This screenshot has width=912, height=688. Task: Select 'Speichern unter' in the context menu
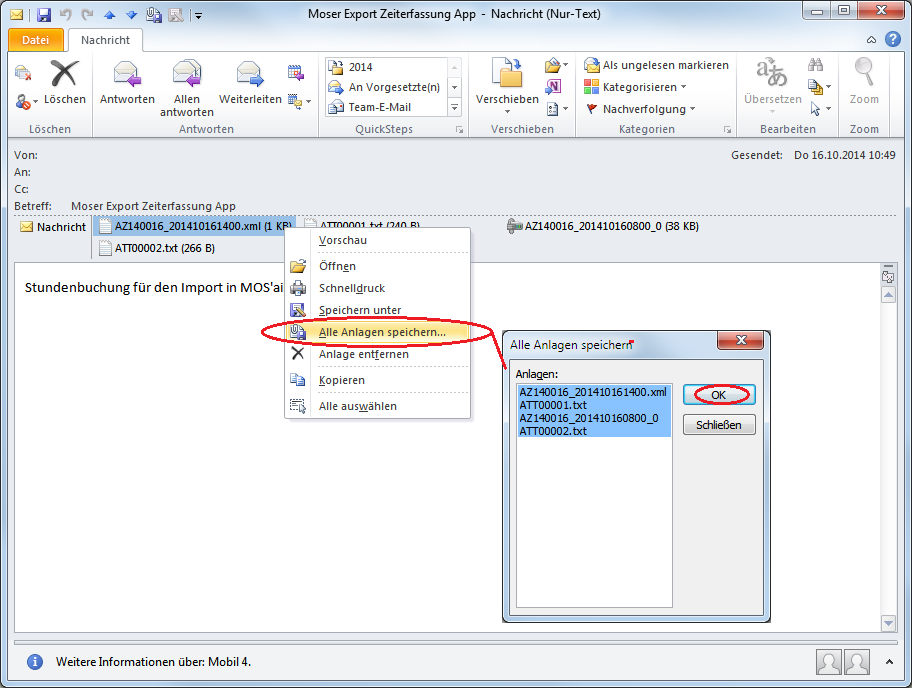pos(359,310)
